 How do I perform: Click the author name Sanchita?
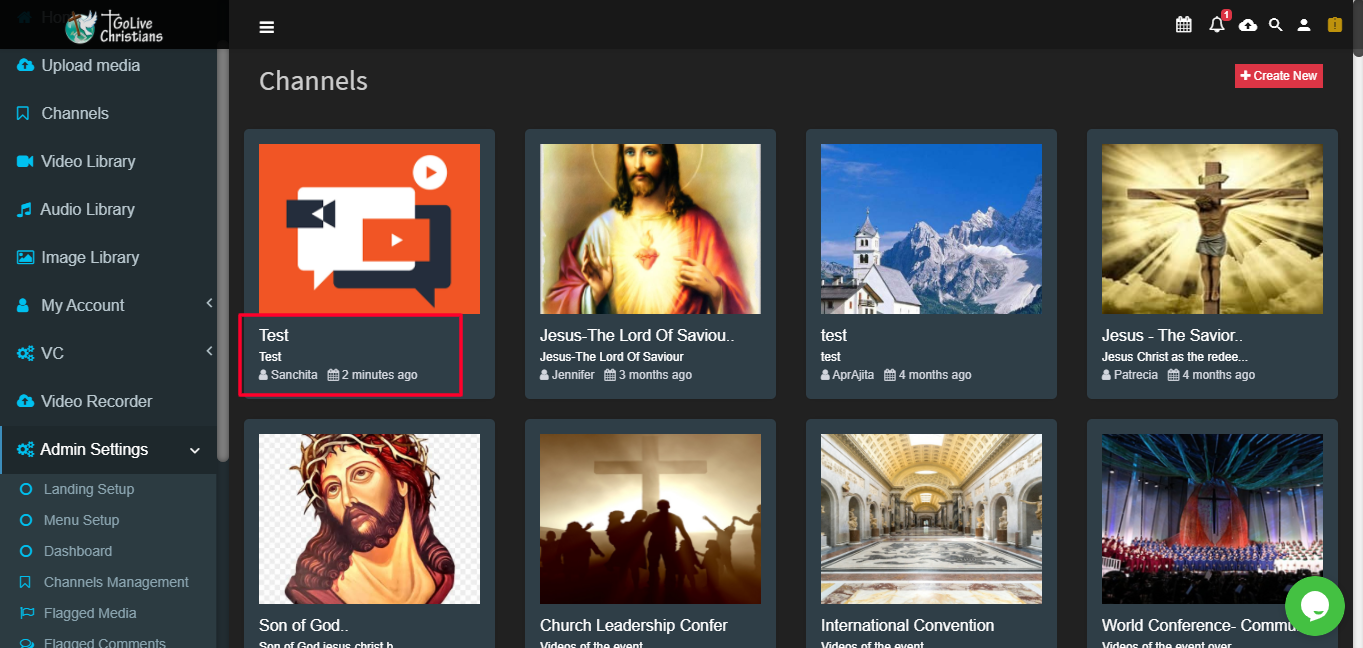tap(294, 375)
